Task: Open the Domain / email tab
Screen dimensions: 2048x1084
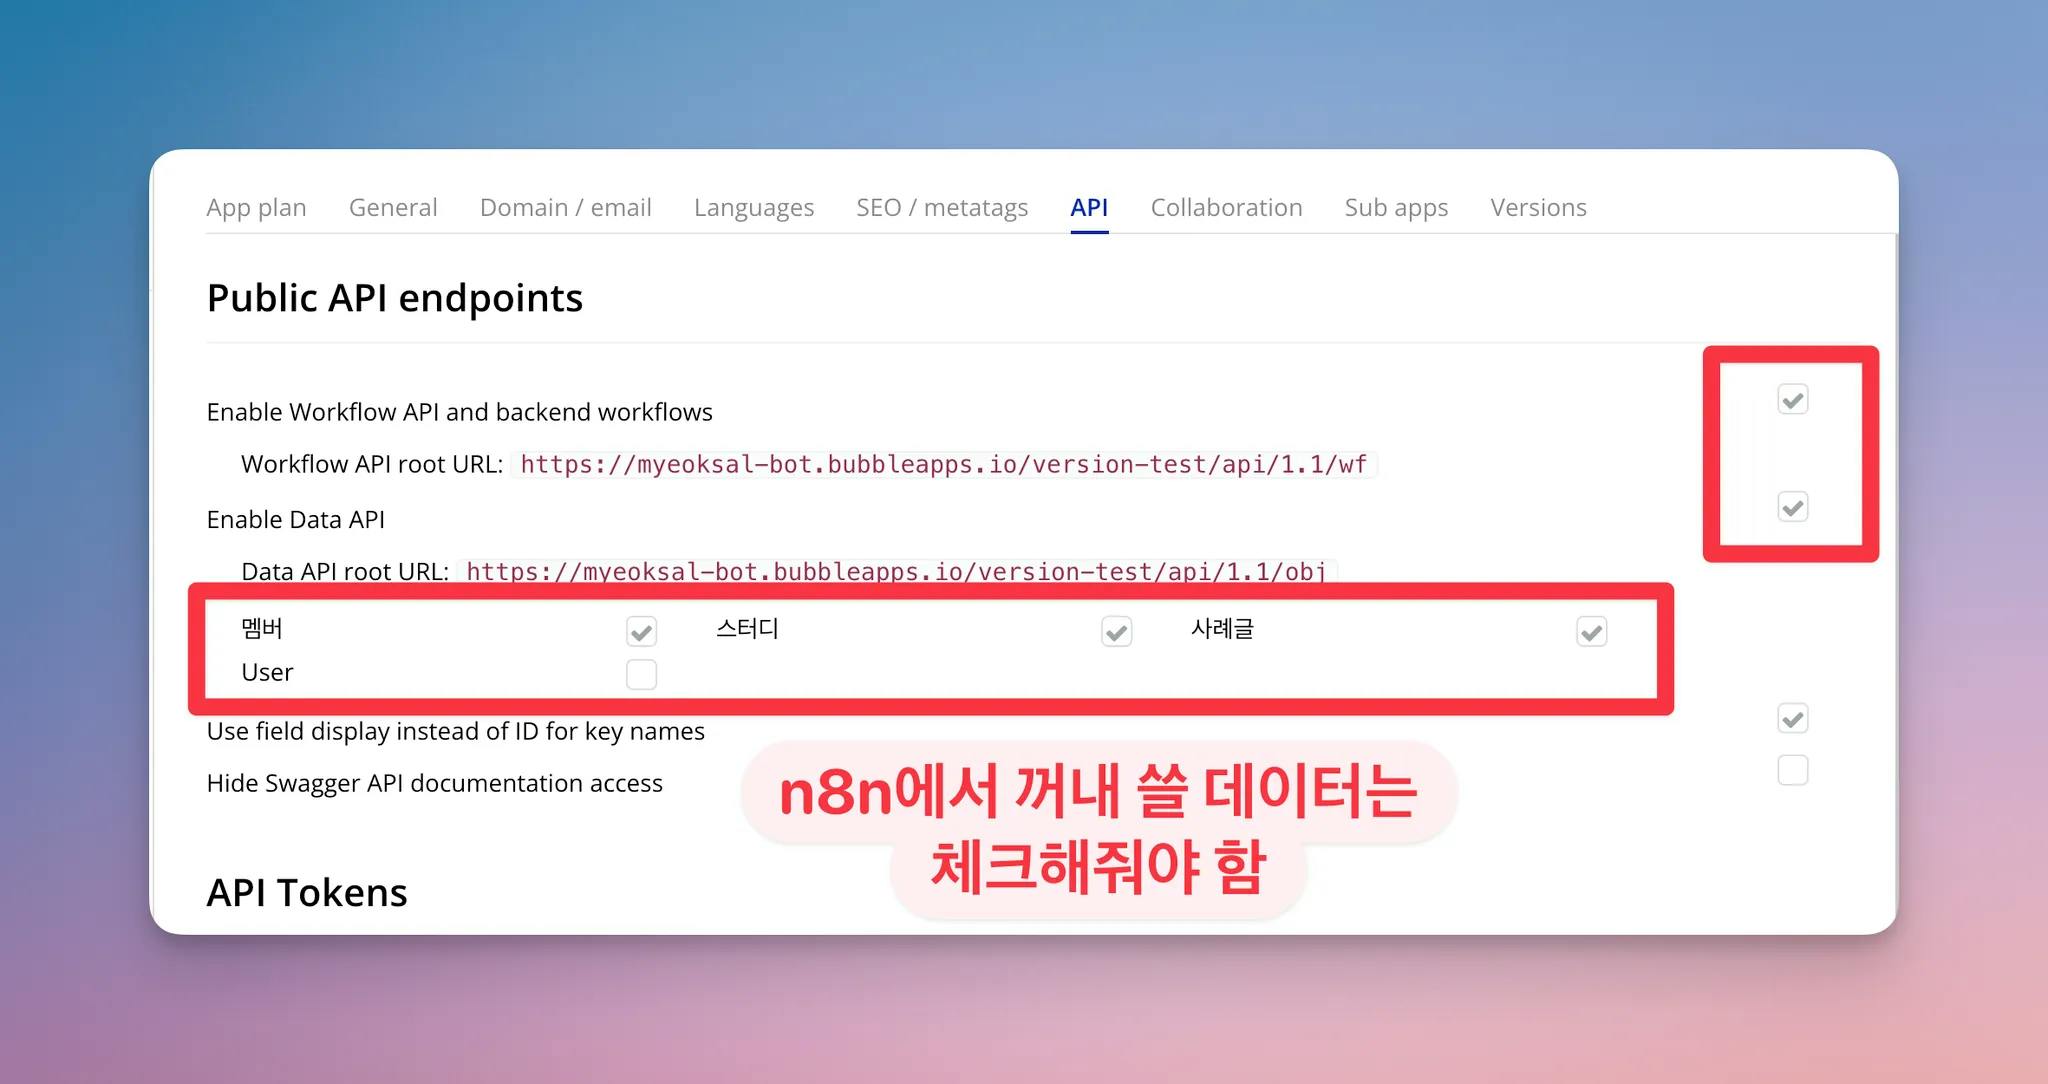Action: pos(565,207)
